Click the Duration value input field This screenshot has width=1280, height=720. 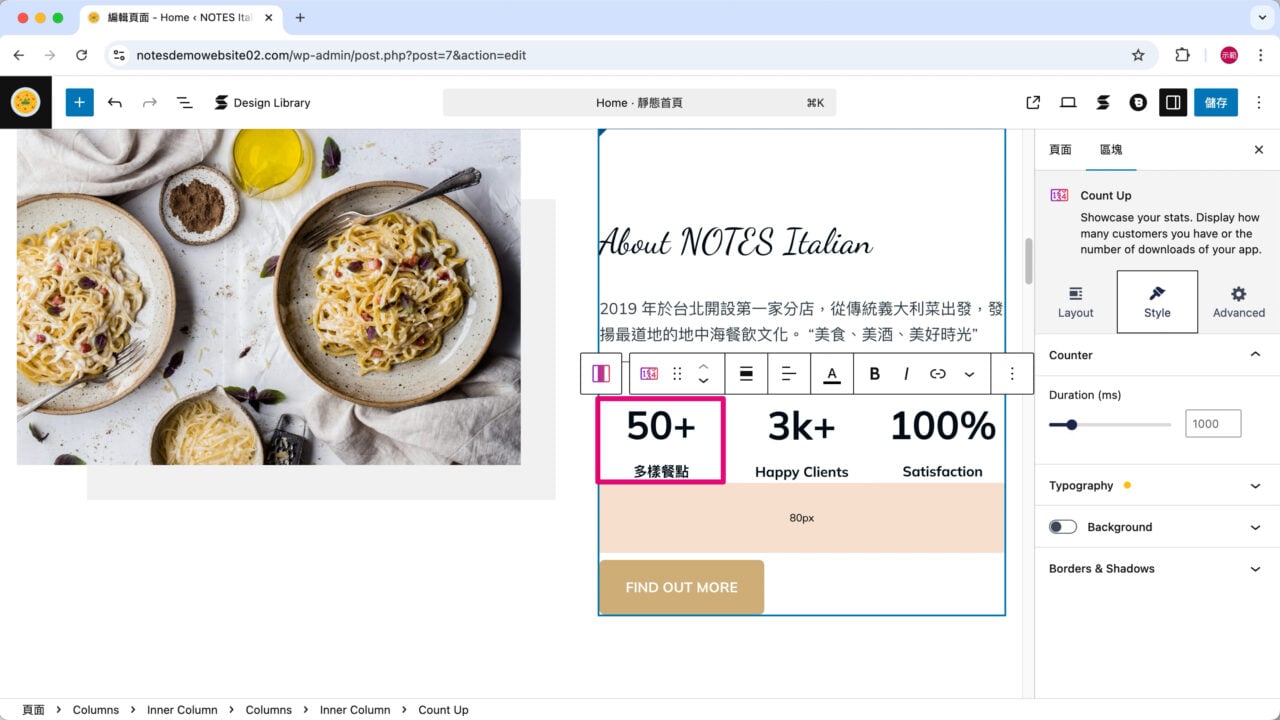point(1212,424)
